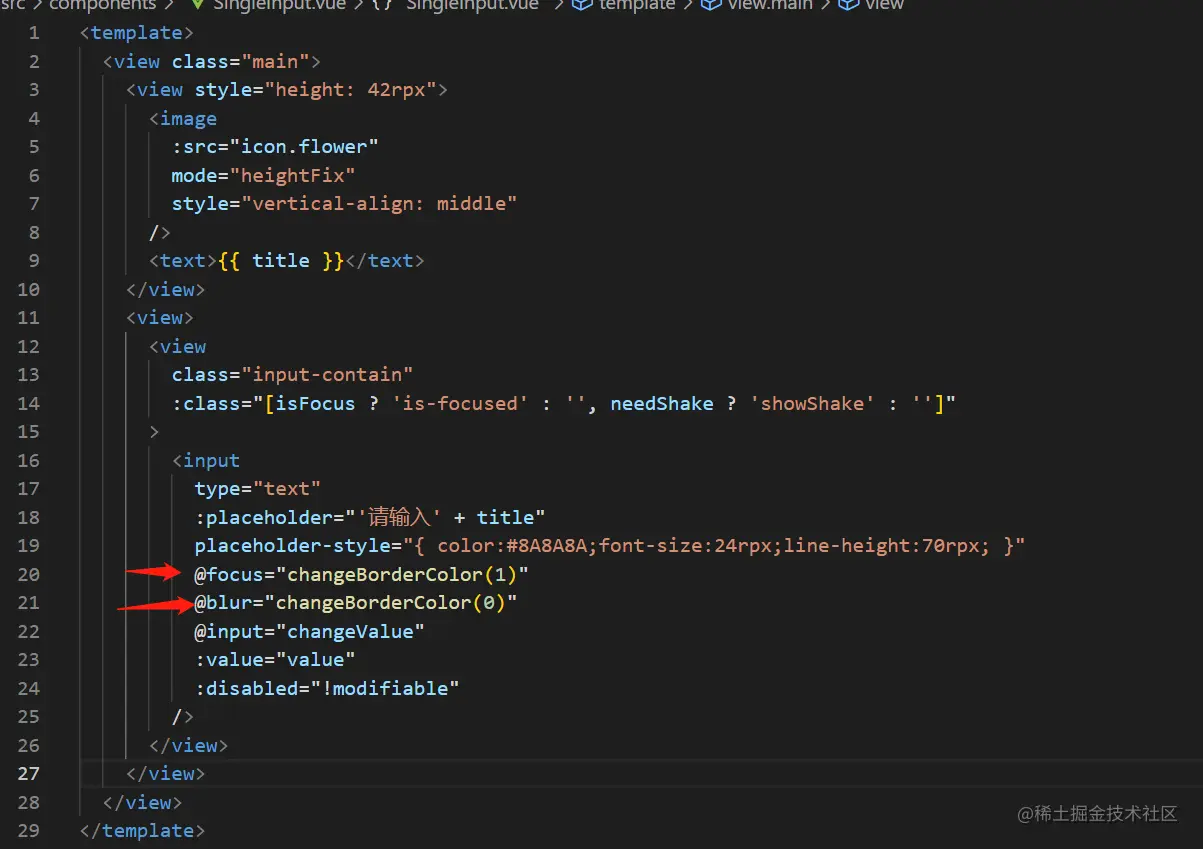Click 'mode="heightFix"' attribute

pos(264,176)
